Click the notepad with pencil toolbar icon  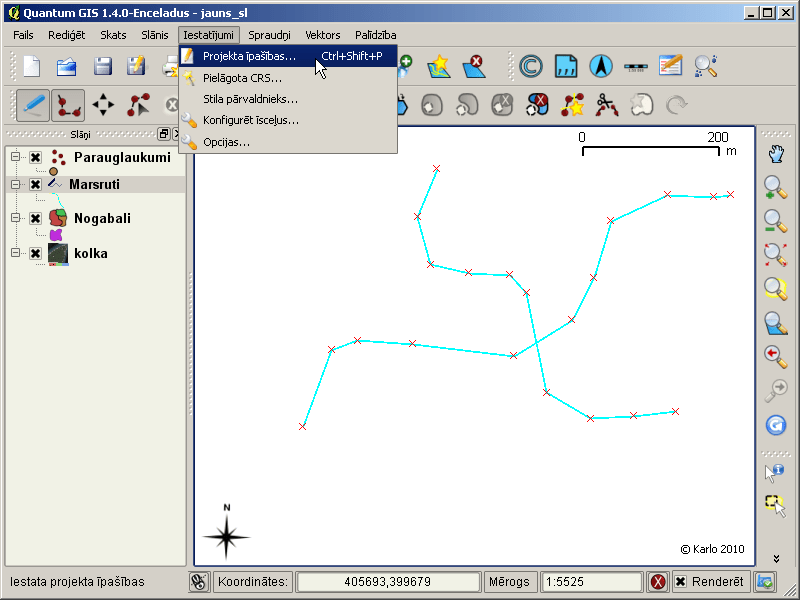[670, 66]
